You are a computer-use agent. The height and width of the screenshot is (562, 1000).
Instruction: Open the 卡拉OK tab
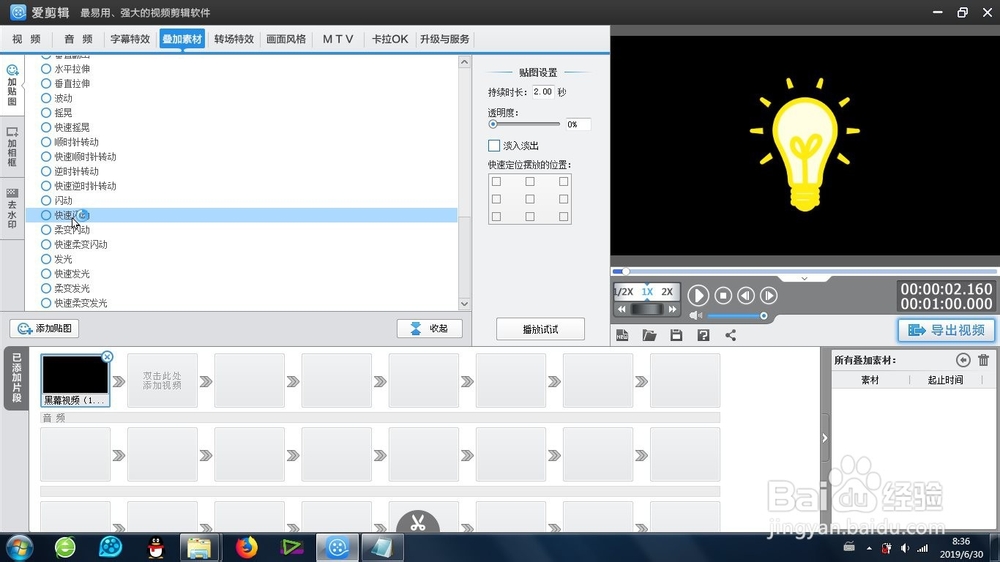(x=390, y=39)
